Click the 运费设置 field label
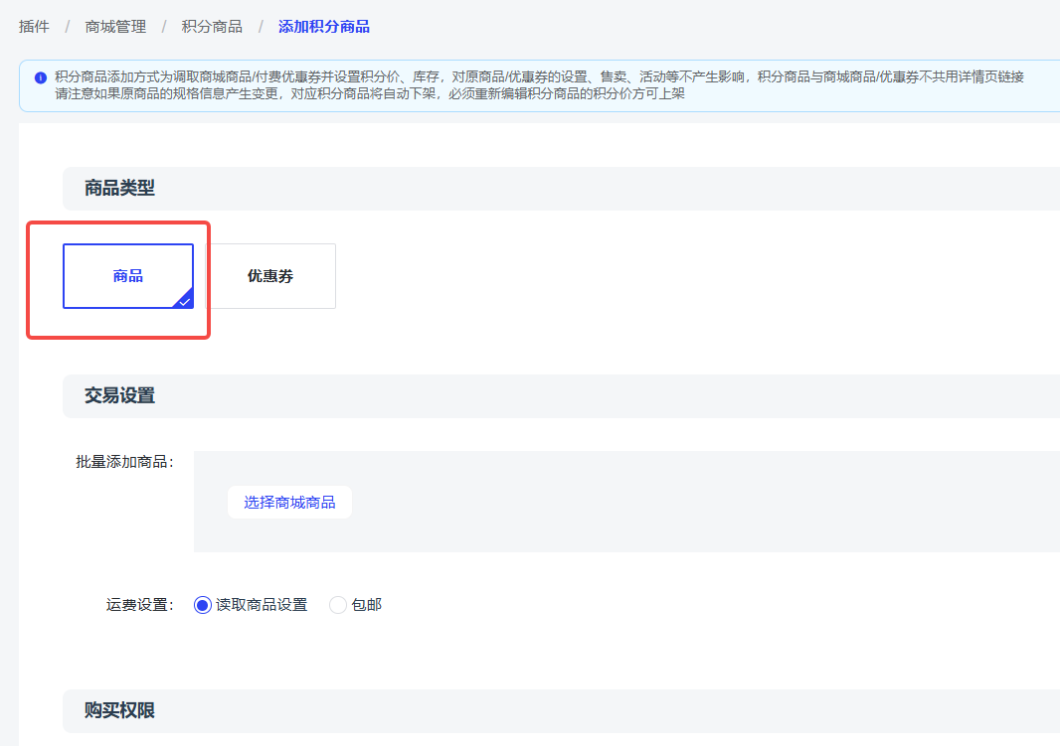The height and width of the screenshot is (746, 1060). point(139,605)
